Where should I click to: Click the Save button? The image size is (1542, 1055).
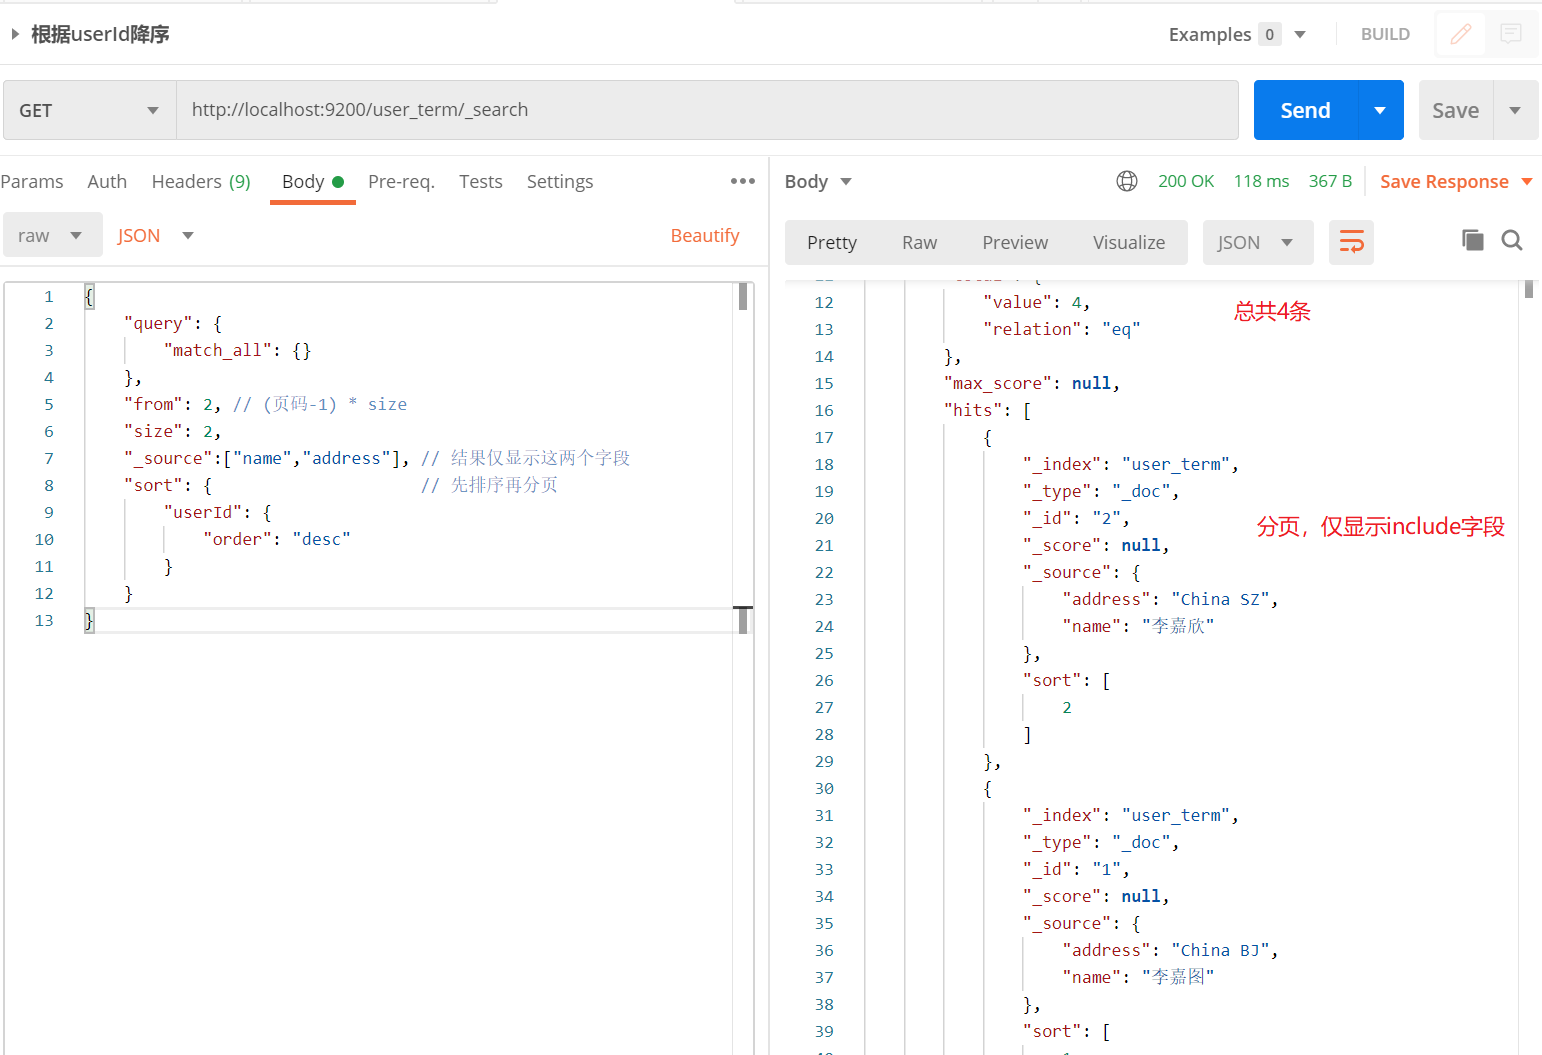click(1456, 110)
